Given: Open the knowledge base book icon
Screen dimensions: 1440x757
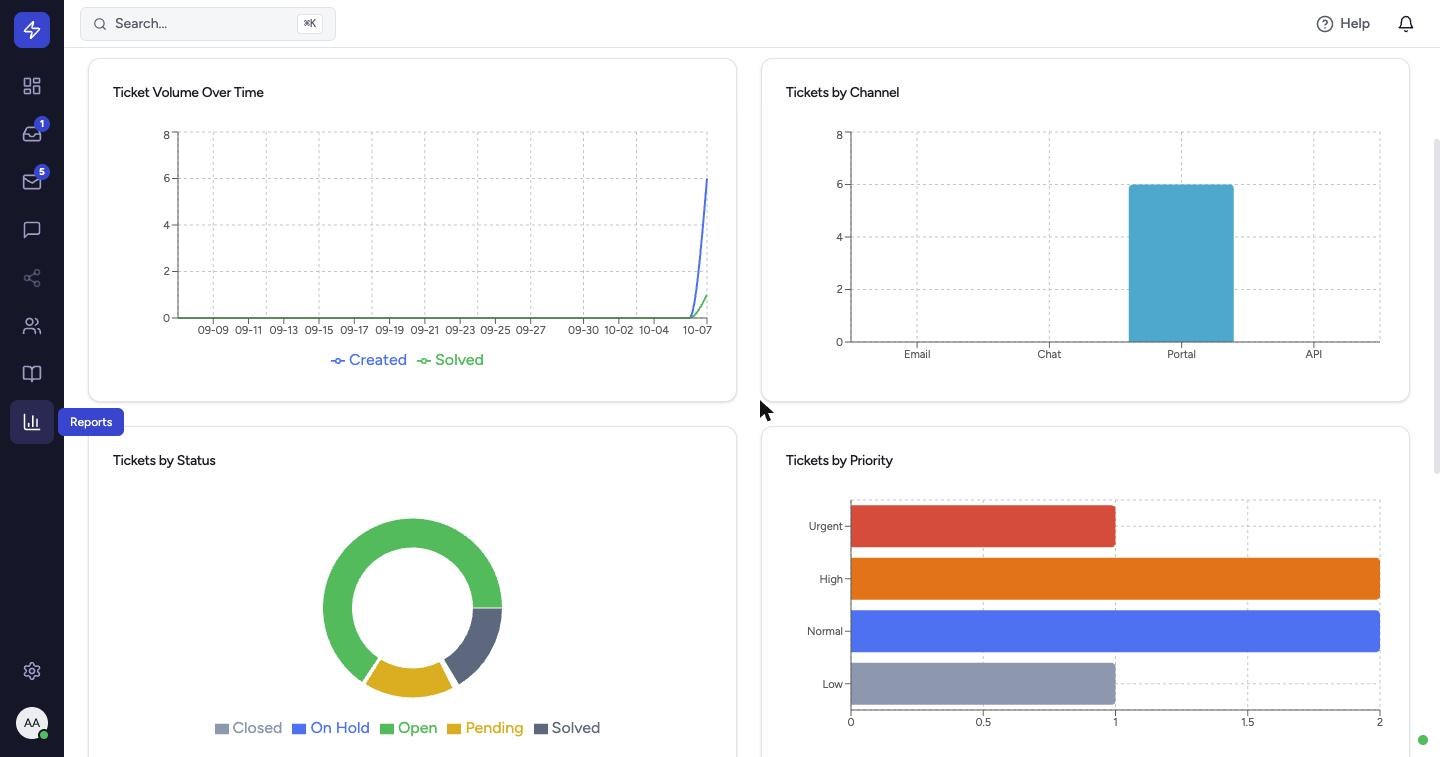Looking at the screenshot, I should tap(32, 374).
